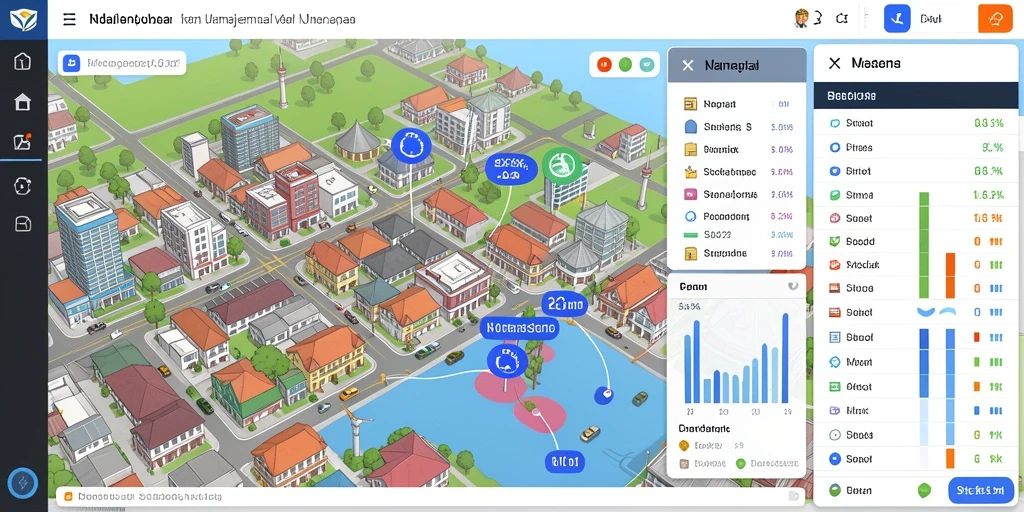Click the circular sync icon in the sidebar
The width and height of the screenshot is (1024, 512).
(22, 186)
